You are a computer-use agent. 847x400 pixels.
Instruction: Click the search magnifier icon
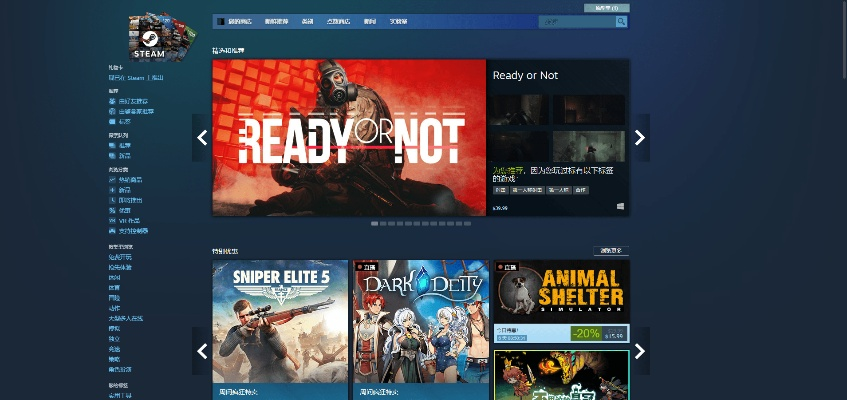point(621,22)
